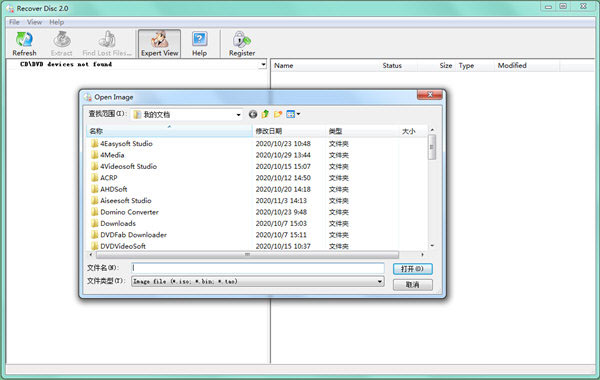This screenshot has width=600, height=380.
Task: Select the 4Videosoft Studio folder
Action: click(128, 166)
